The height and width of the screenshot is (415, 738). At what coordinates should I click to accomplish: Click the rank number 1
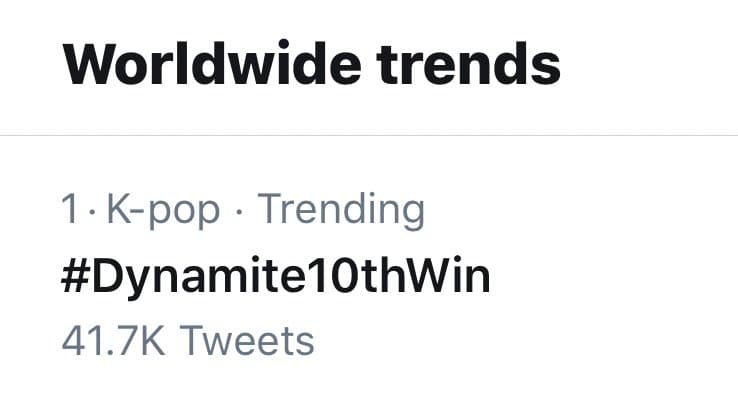tap(68, 210)
